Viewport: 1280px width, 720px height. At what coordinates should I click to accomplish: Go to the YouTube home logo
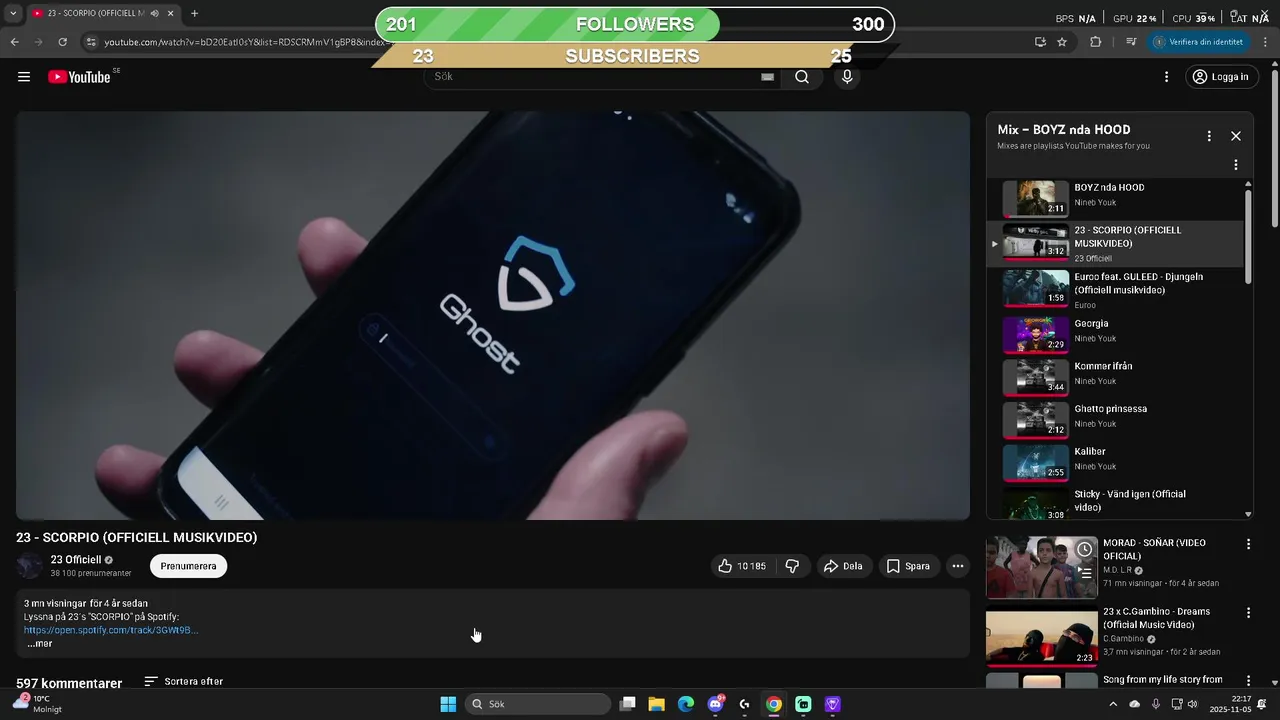click(x=79, y=77)
